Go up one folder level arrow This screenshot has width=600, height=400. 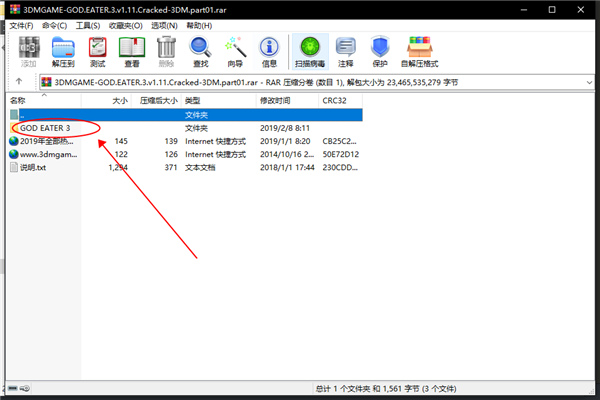point(19,81)
